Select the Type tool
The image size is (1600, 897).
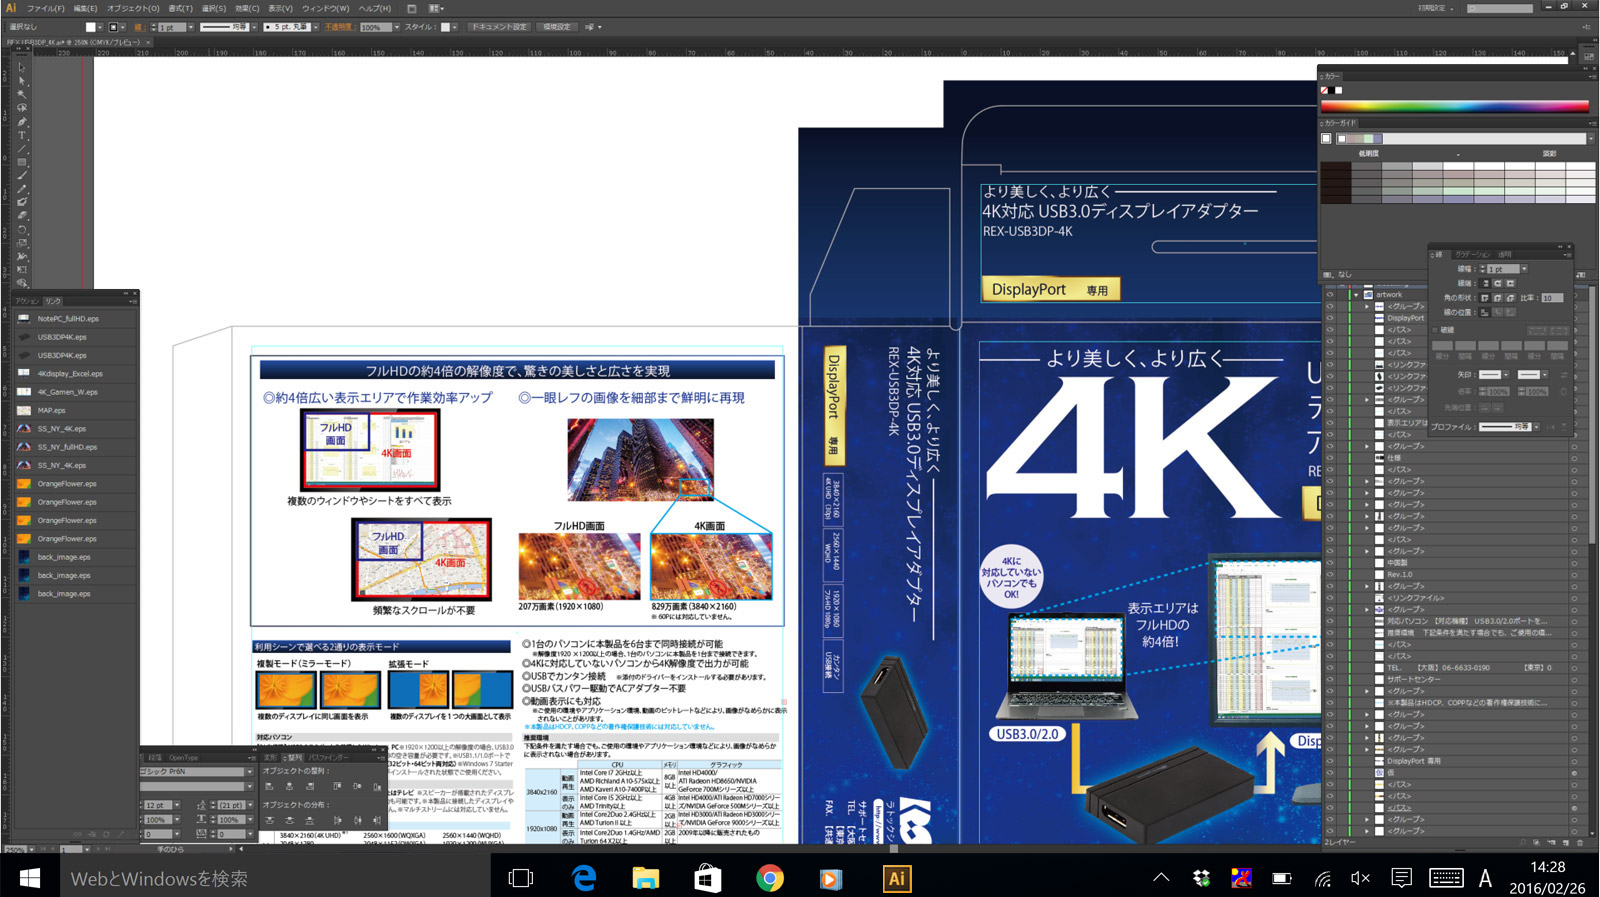coord(21,135)
